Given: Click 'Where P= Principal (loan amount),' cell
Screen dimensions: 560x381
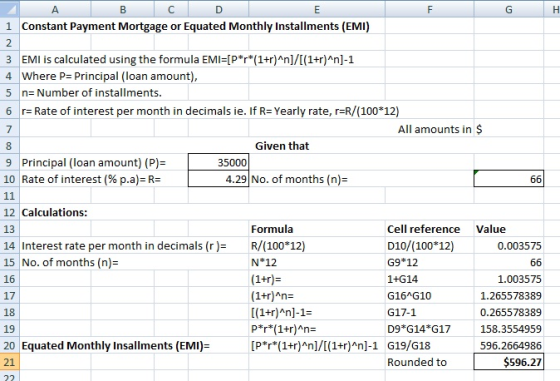Looking at the screenshot, I should [x=109, y=76].
